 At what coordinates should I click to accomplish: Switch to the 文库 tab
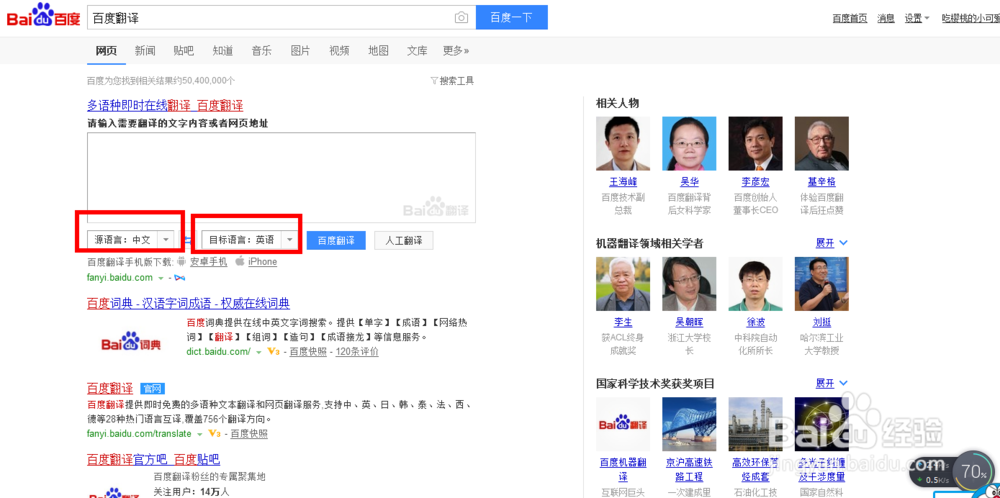point(417,51)
